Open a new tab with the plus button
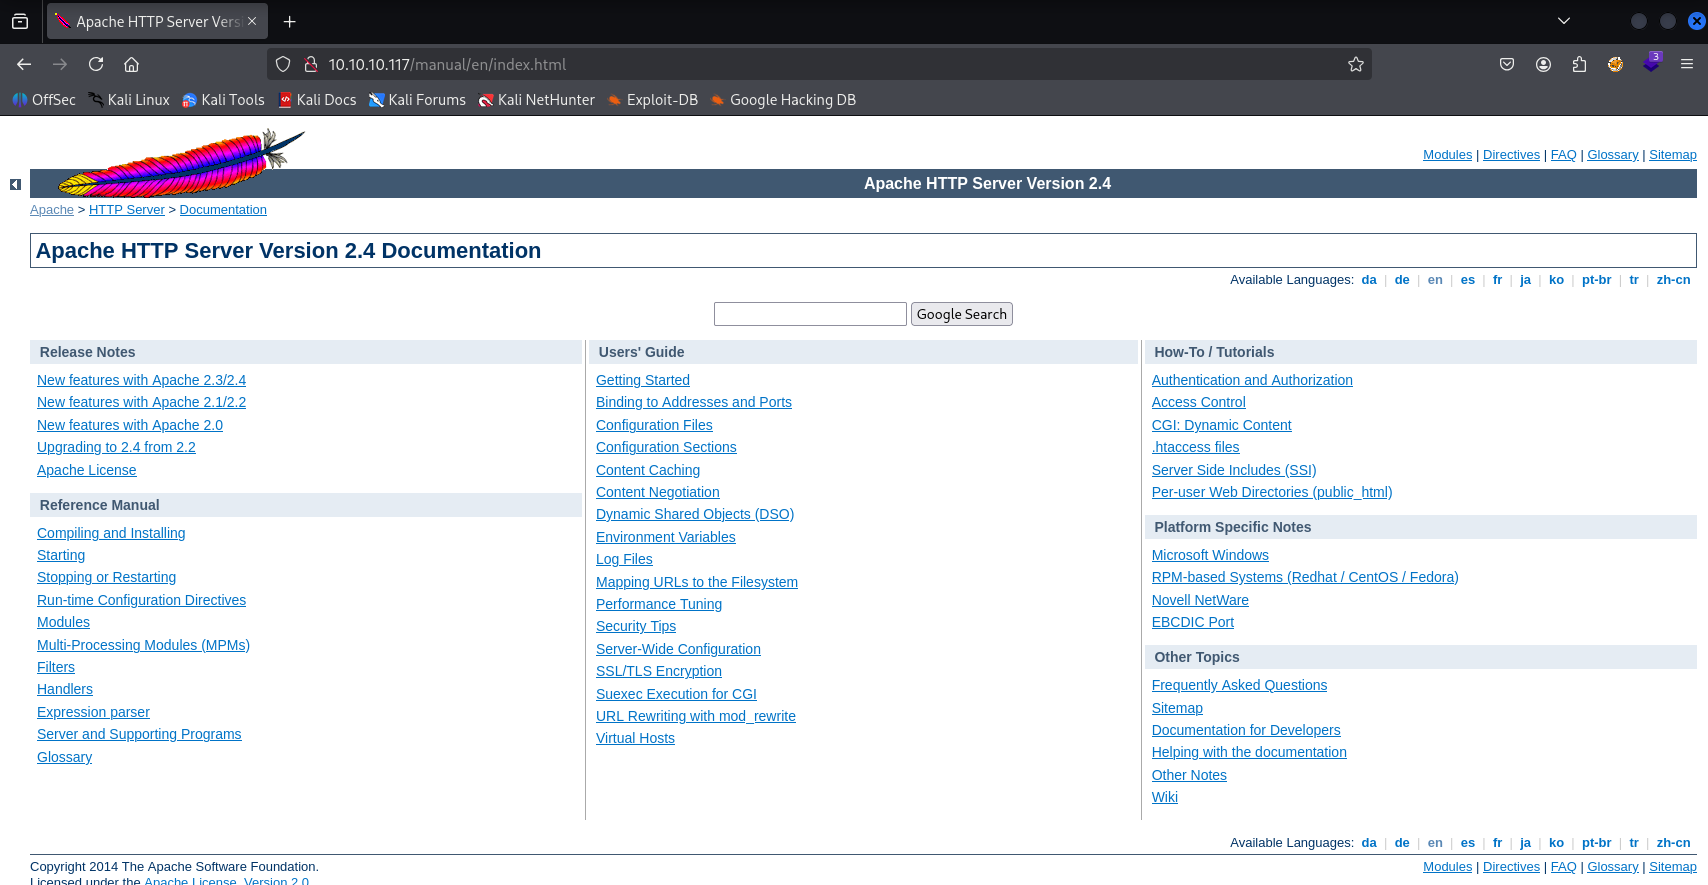The image size is (1708, 885). point(289,21)
